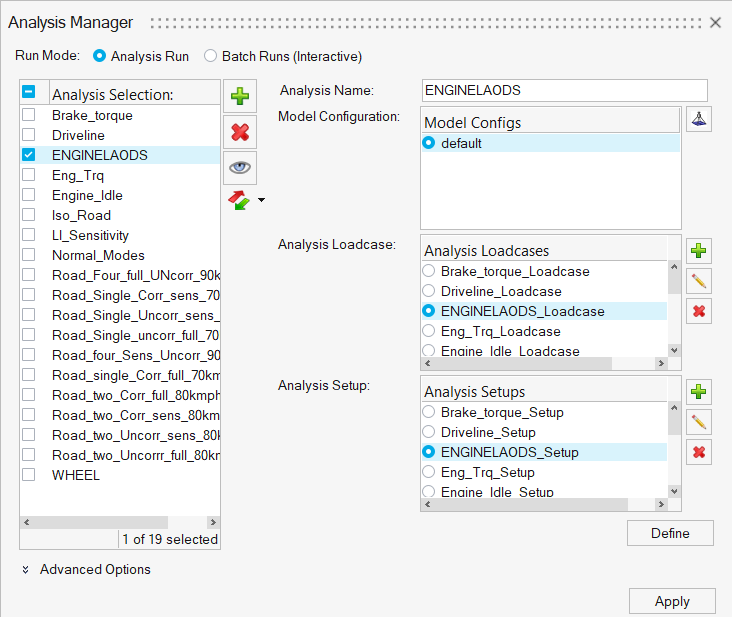Add a new analysis with the green plus icon beside Analysis Selection
Image resolution: width=732 pixels, height=617 pixels.
coord(240,96)
